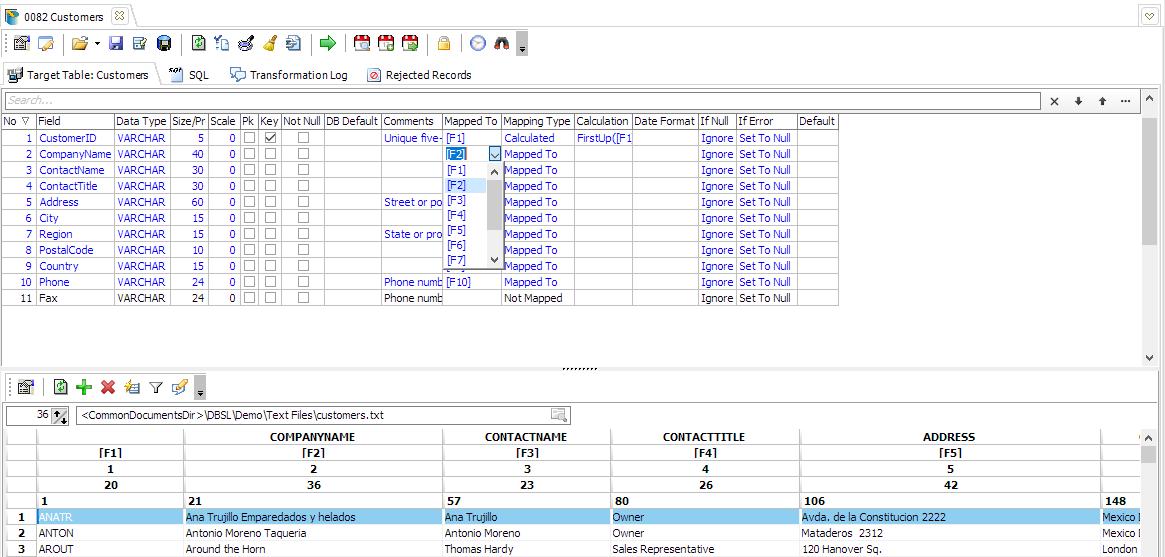This screenshot has width=1165, height=557.
Task: Check Not Null box for City row
Action: [x=303, y=218]
